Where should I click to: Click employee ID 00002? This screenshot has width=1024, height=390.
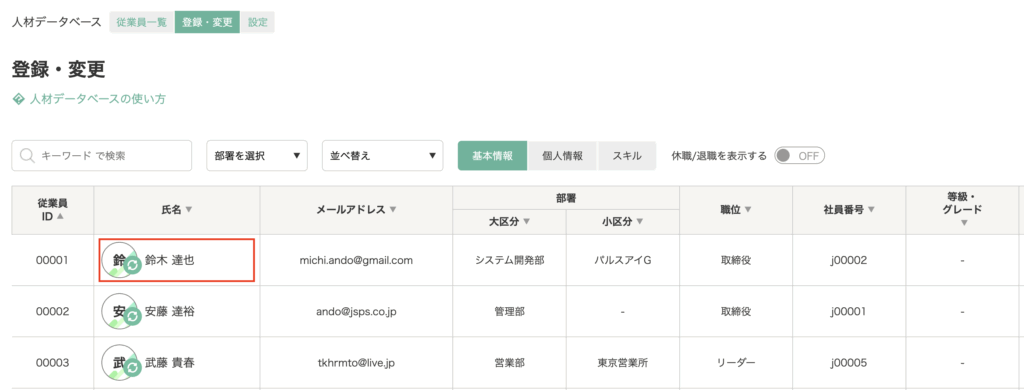pos(52,311)
